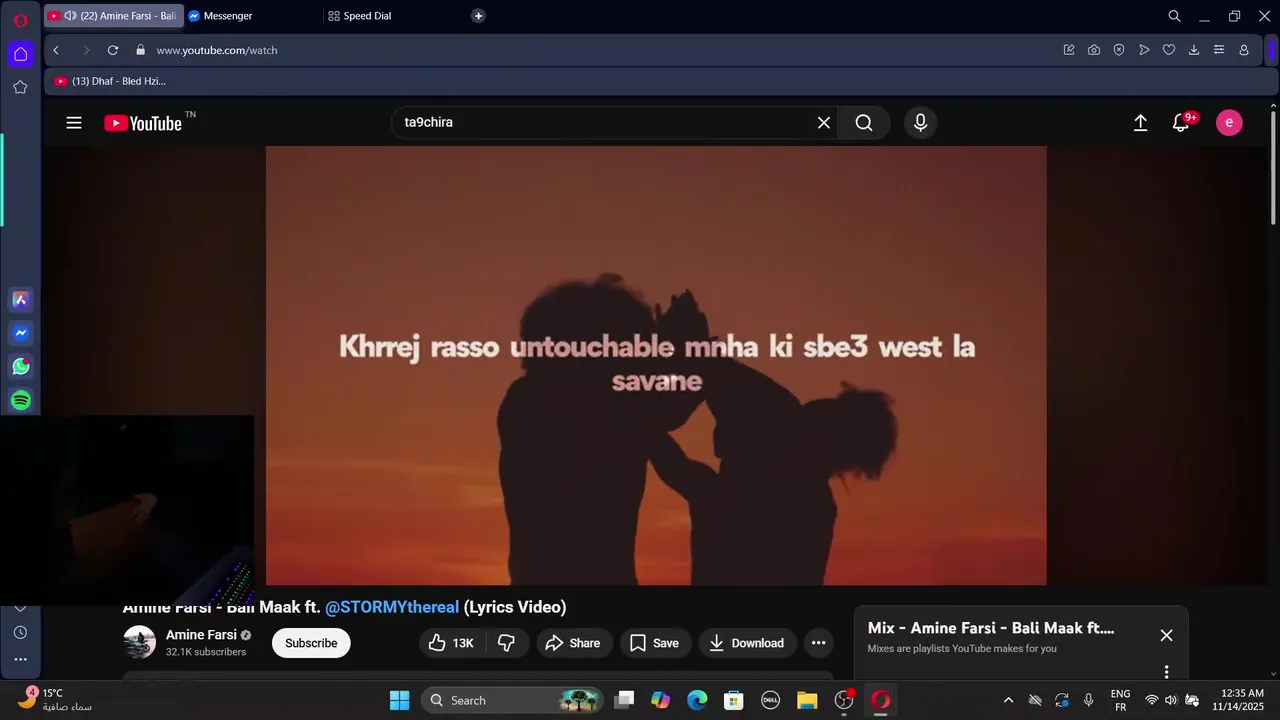Open more actions three-dot button
The width and height of the screenshot is (1280, 720).
818,643
